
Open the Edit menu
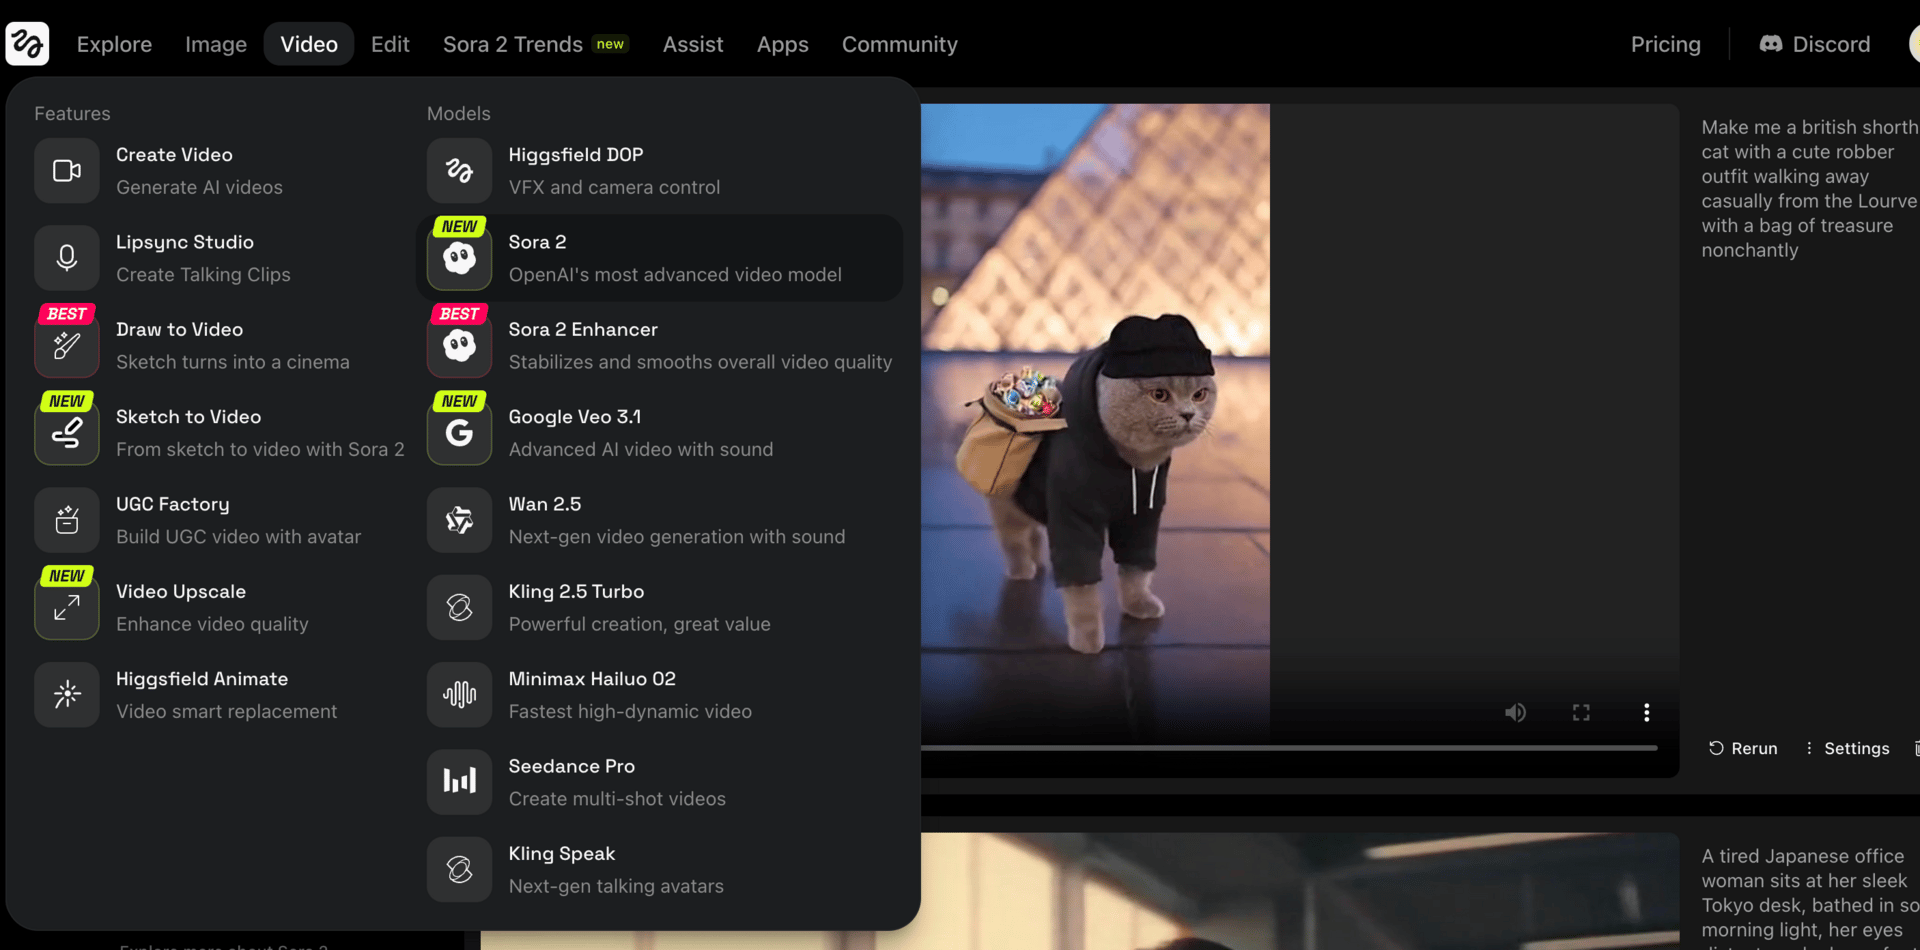390,44
